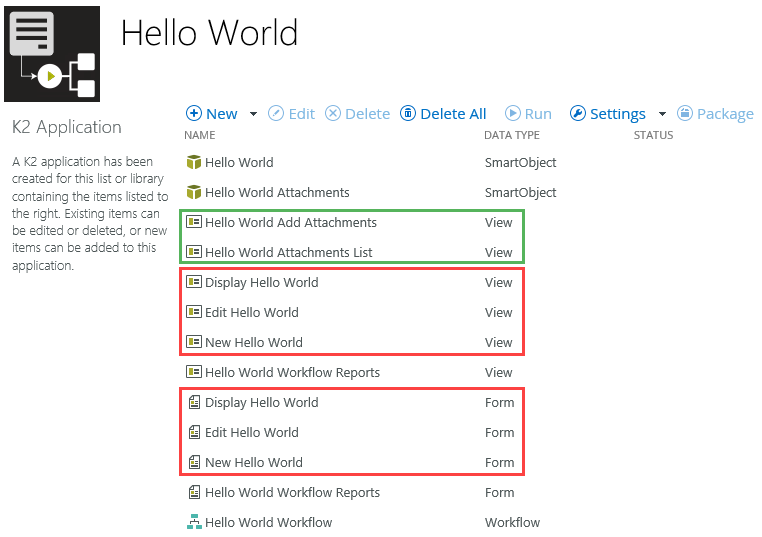Image resolution: width=762 pixels, height=537 pixels.
Task: Open the Hello World Attachments List view
Action: tap(288, 252)
